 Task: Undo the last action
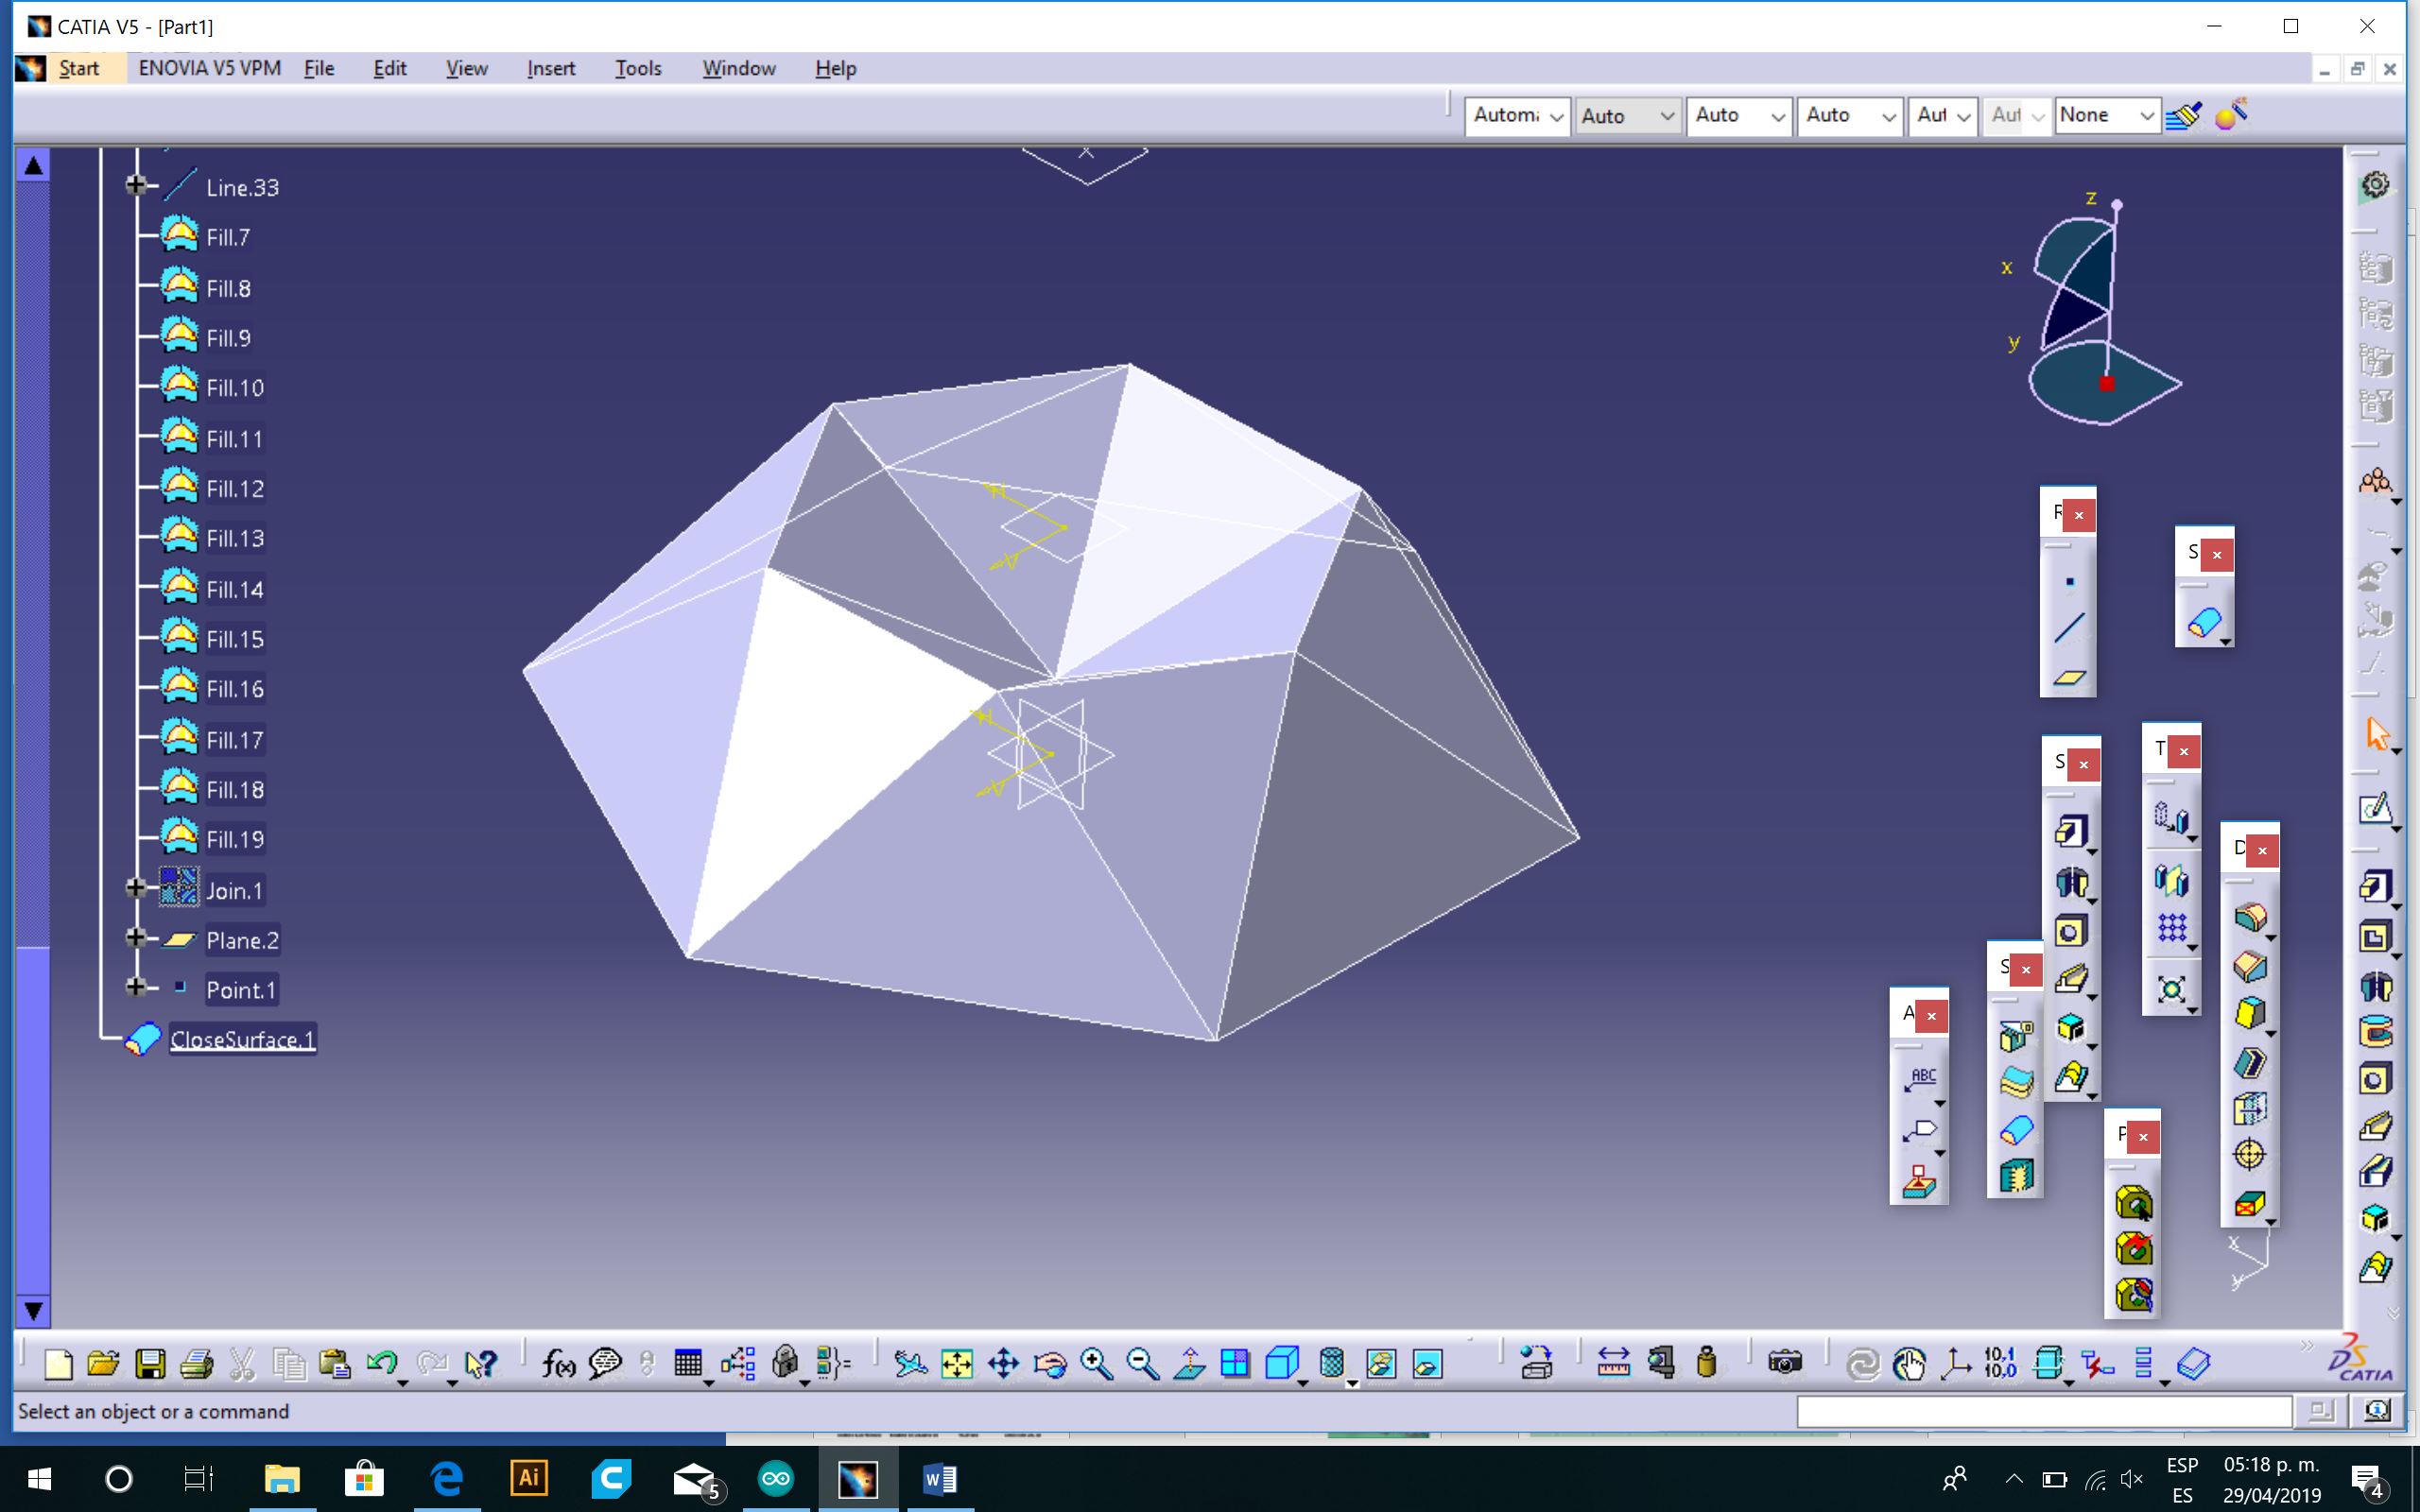[381, 1363]
